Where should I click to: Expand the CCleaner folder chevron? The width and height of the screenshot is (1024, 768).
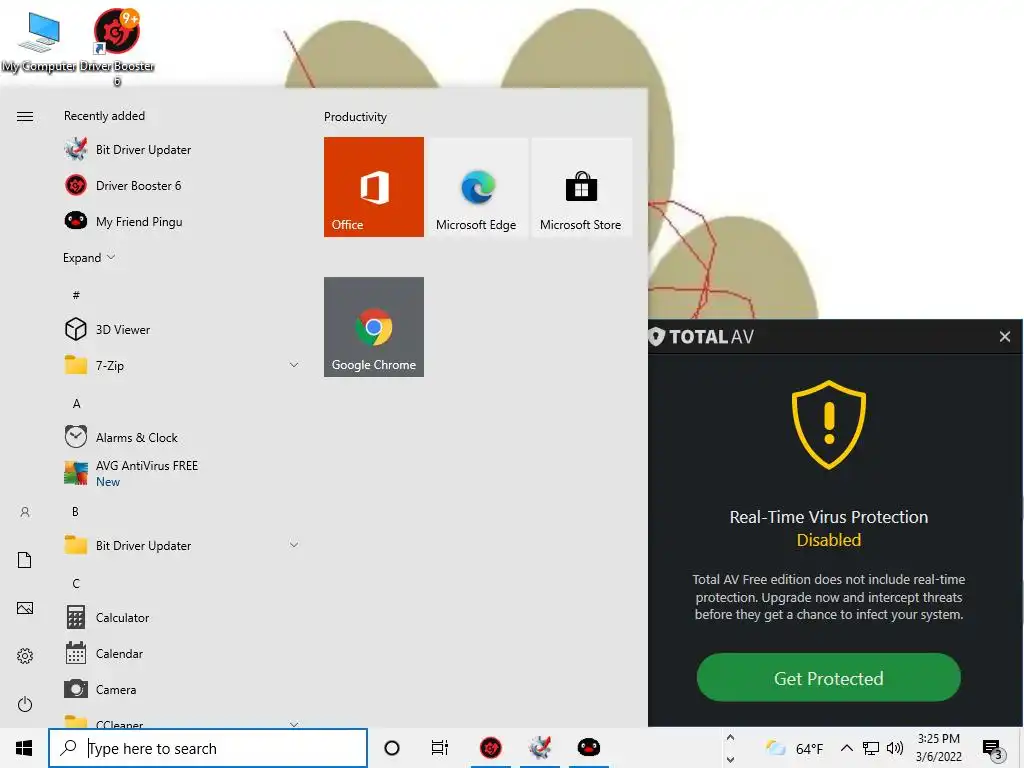[294, 724]
